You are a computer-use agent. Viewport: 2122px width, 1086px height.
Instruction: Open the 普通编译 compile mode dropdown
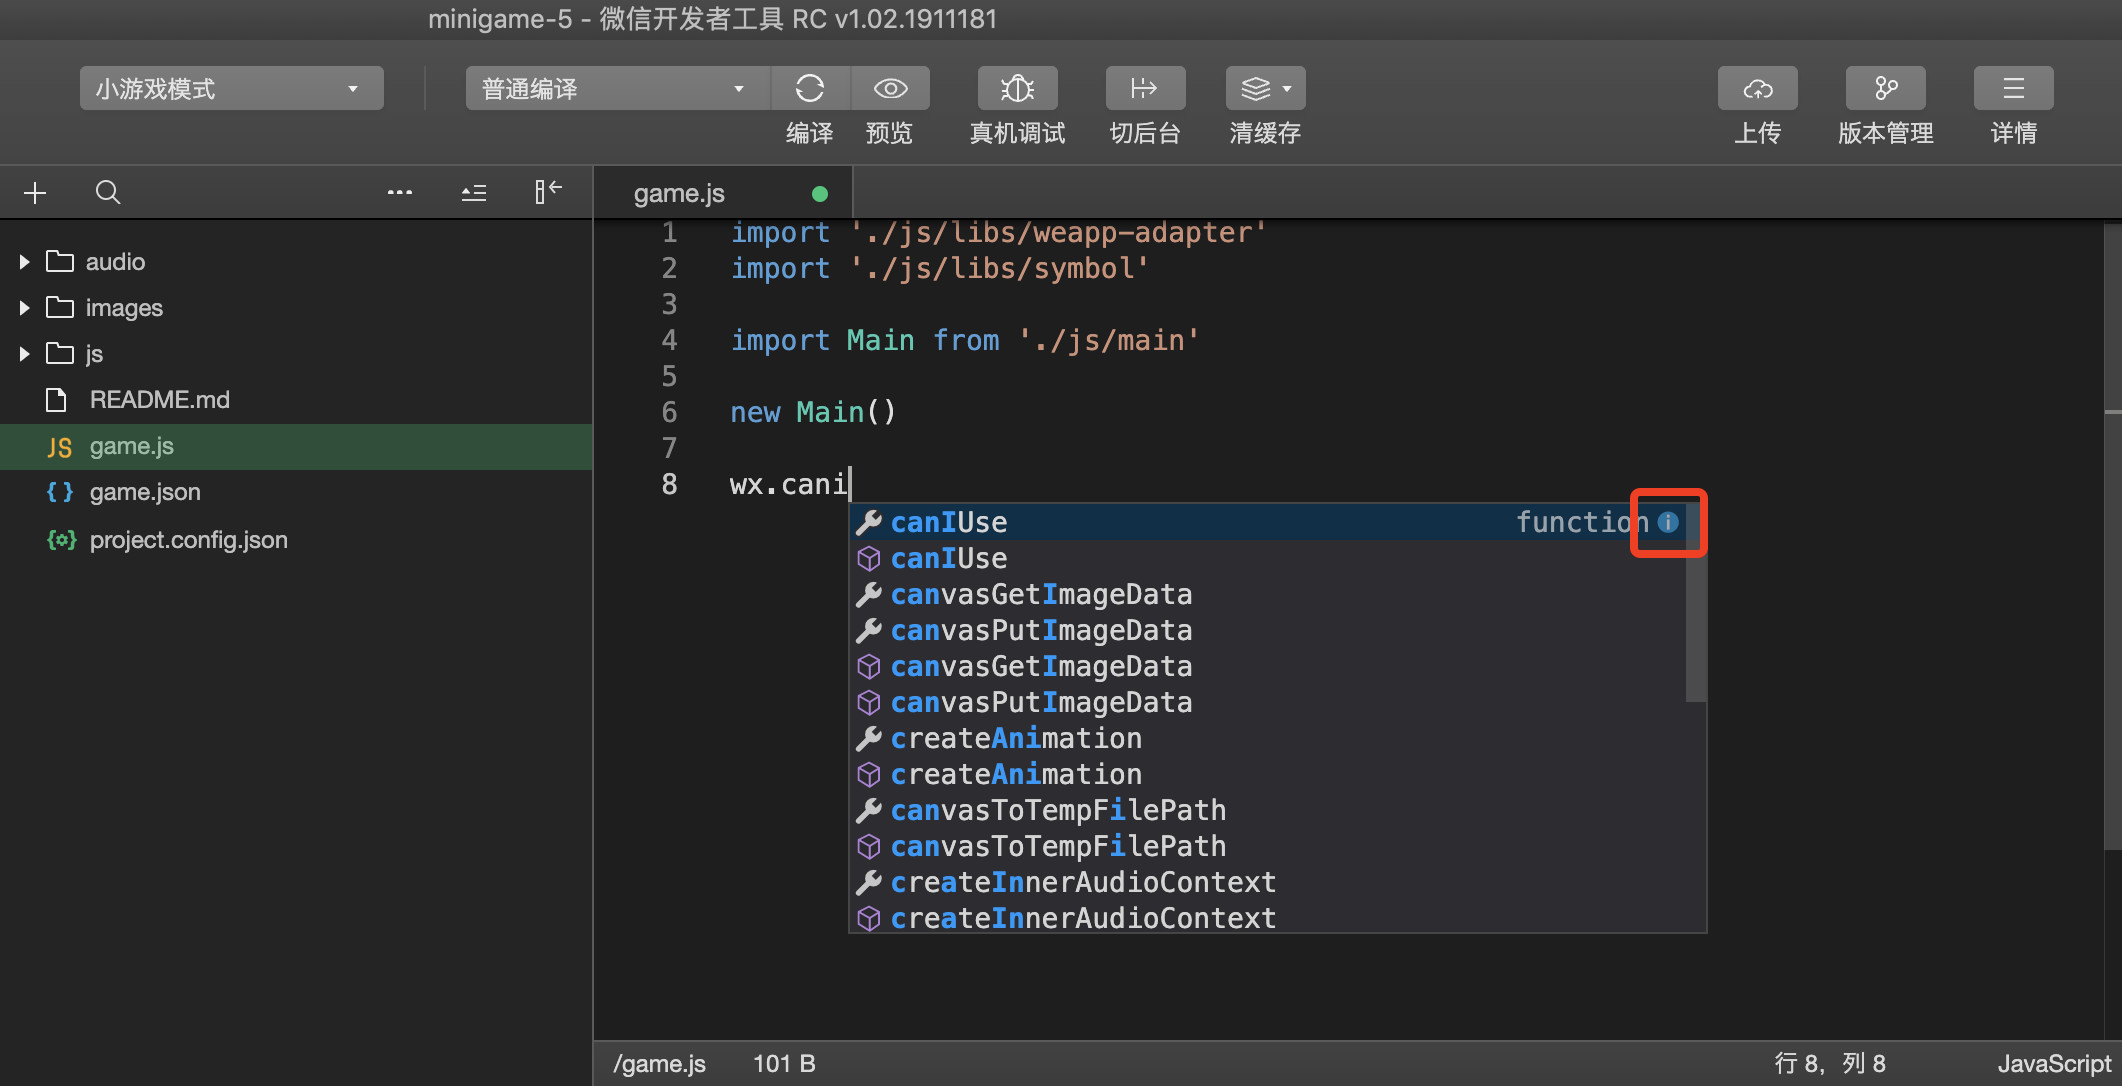[x=618, y=88]
